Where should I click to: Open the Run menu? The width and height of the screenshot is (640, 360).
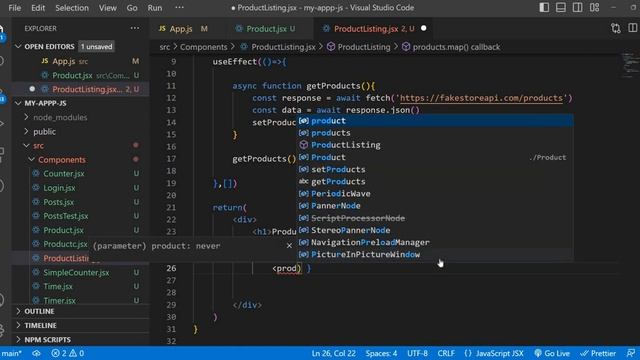(155, 8)
